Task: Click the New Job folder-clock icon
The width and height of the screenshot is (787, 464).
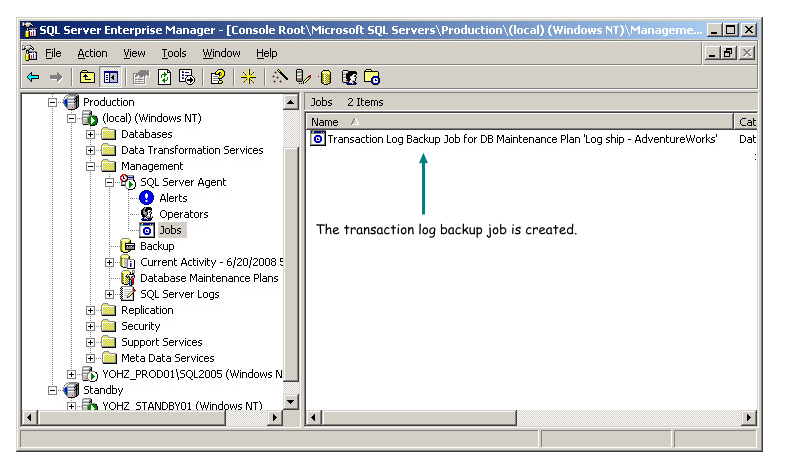Action: click(x=372, y=77)
